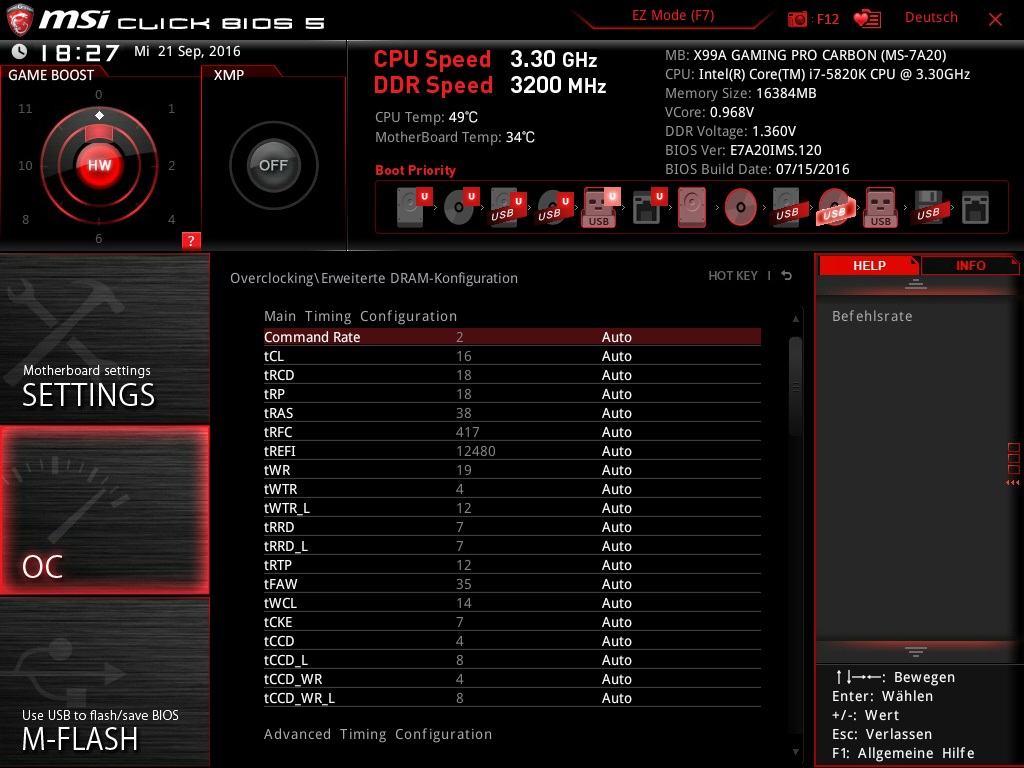Open the tRAS Auto value field
Screen dimensions: 1024x768
point(616,413)
